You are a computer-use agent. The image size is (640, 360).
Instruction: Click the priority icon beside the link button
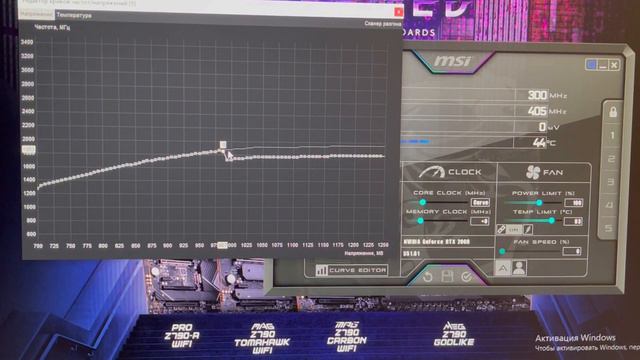tap(528, 229)
